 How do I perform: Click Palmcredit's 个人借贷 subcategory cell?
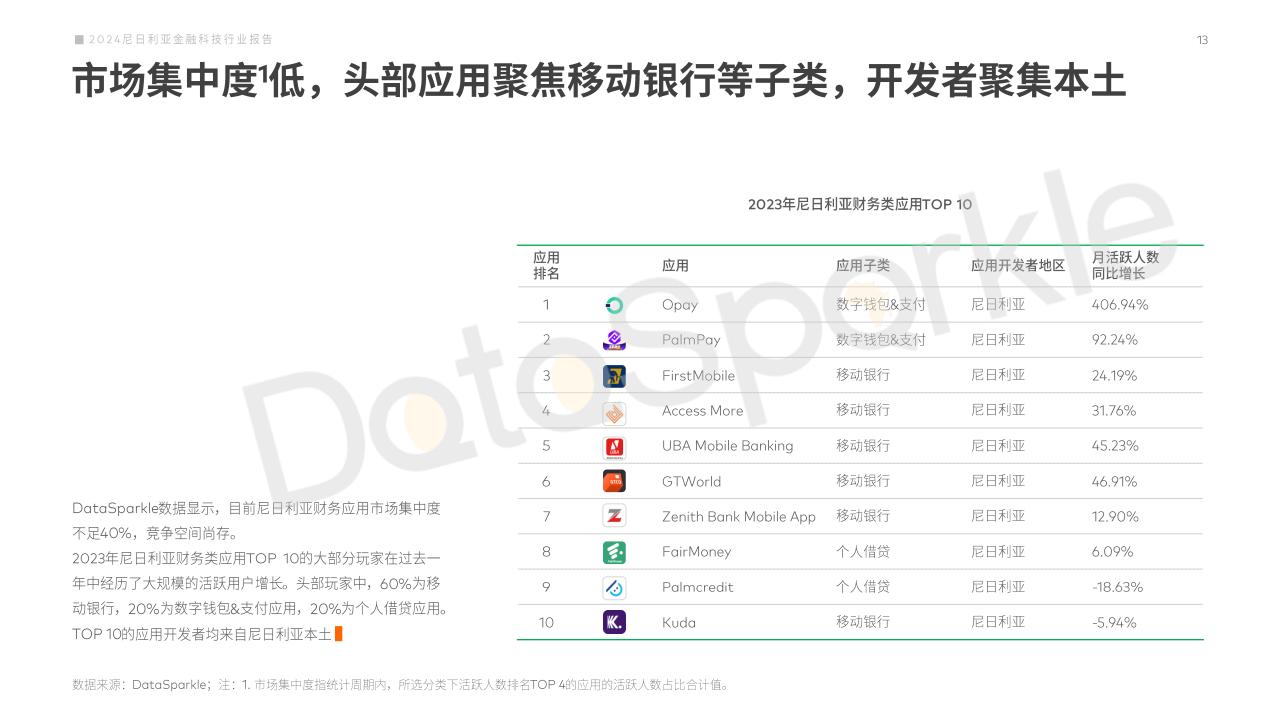coord(863,587)
